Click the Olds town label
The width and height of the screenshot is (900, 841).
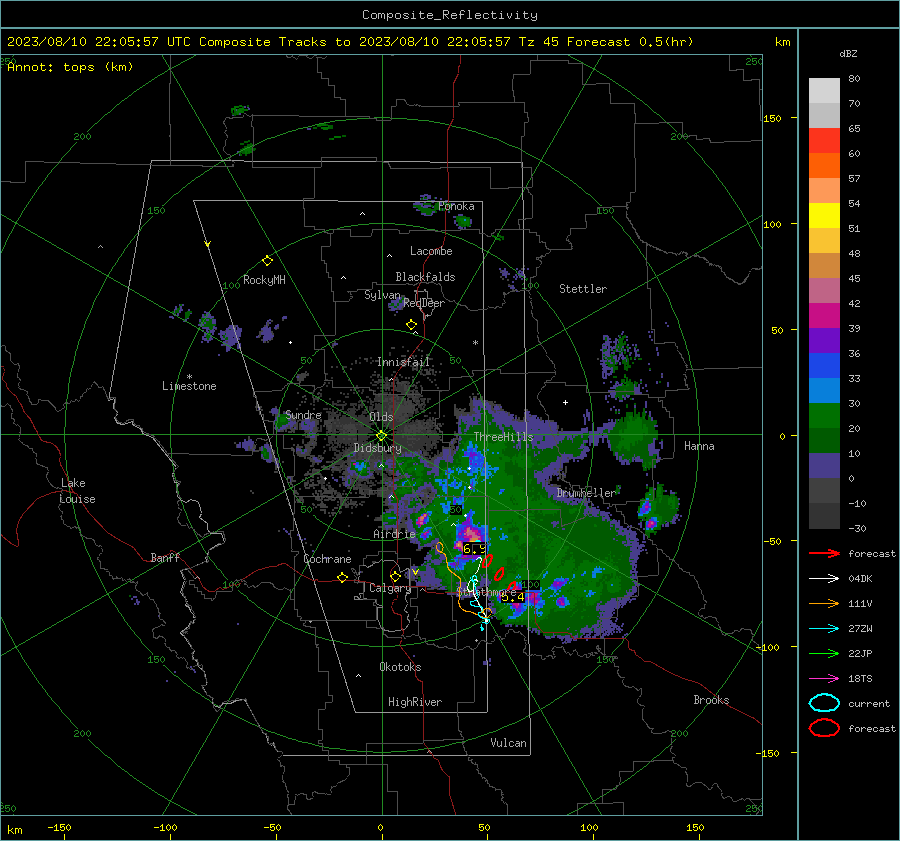tap(381, 417)
